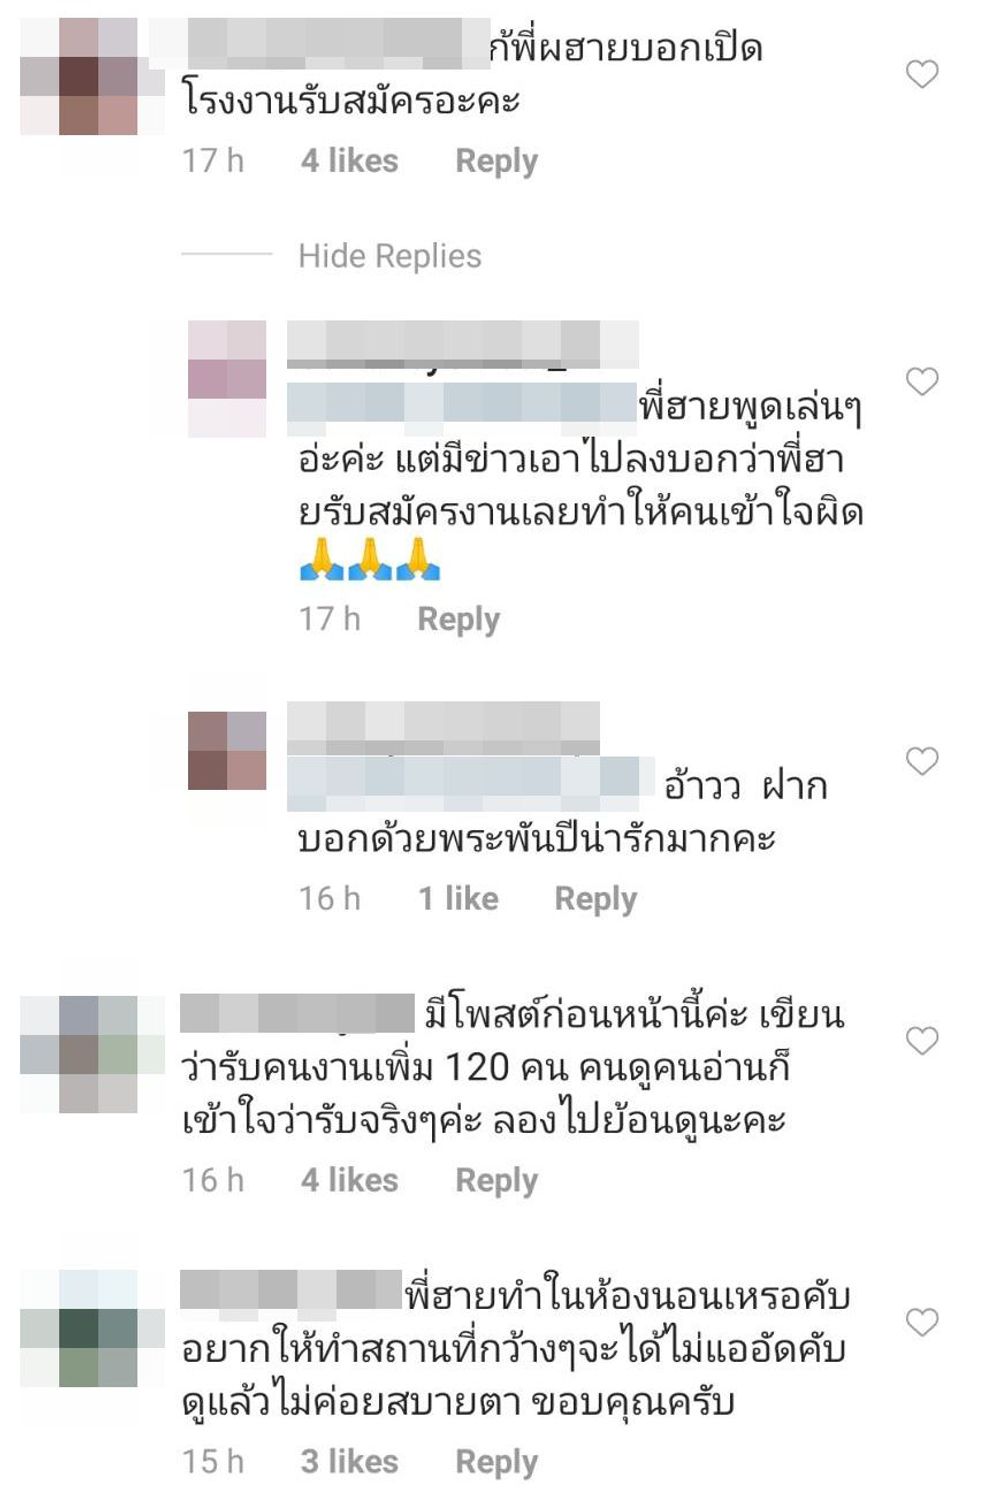Like the comment about ห้องนอน at the bottom
The height and width of the screenshot is (1512, 1000).
tap(922, 1322)
